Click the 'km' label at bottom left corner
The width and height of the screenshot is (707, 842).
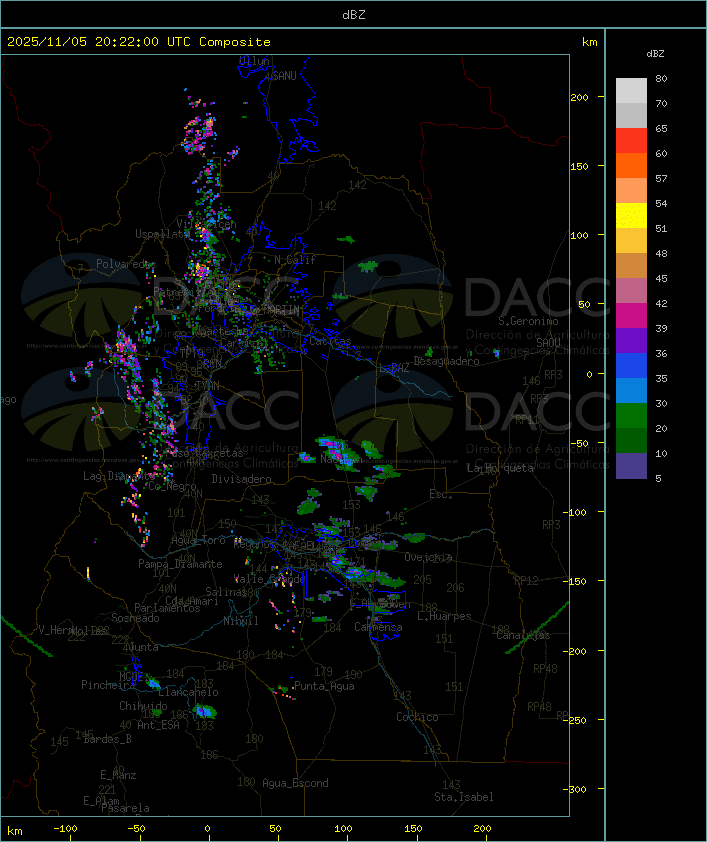(14, 831)
